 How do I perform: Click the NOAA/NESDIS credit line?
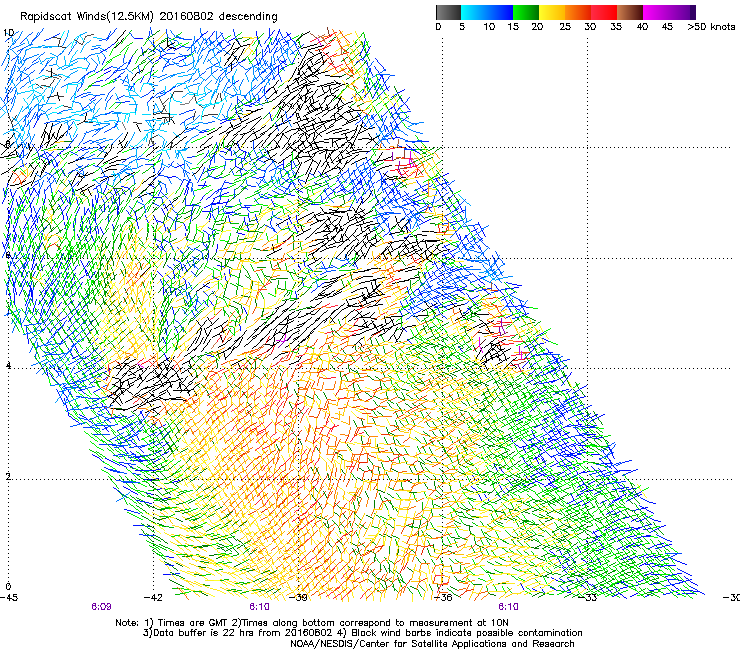click(432, 644)
